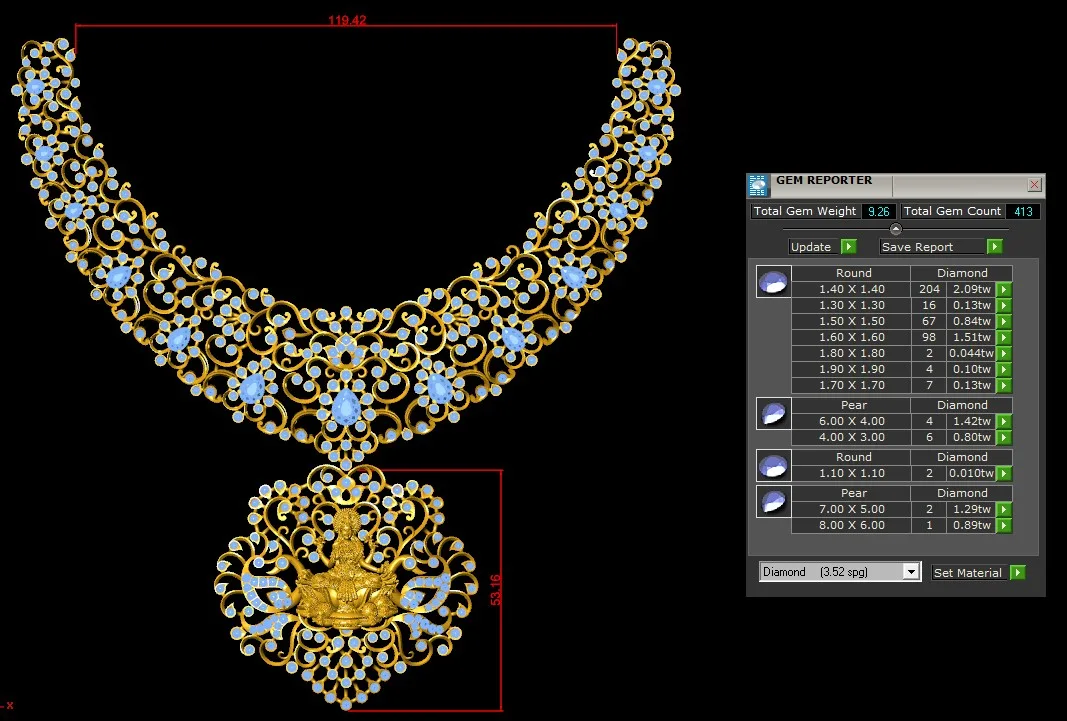Image resolution: width=1067 pixels, height=721 pixels.
Task: Click the Gem Reporter panel icon
Action: [x=758, y=185]
